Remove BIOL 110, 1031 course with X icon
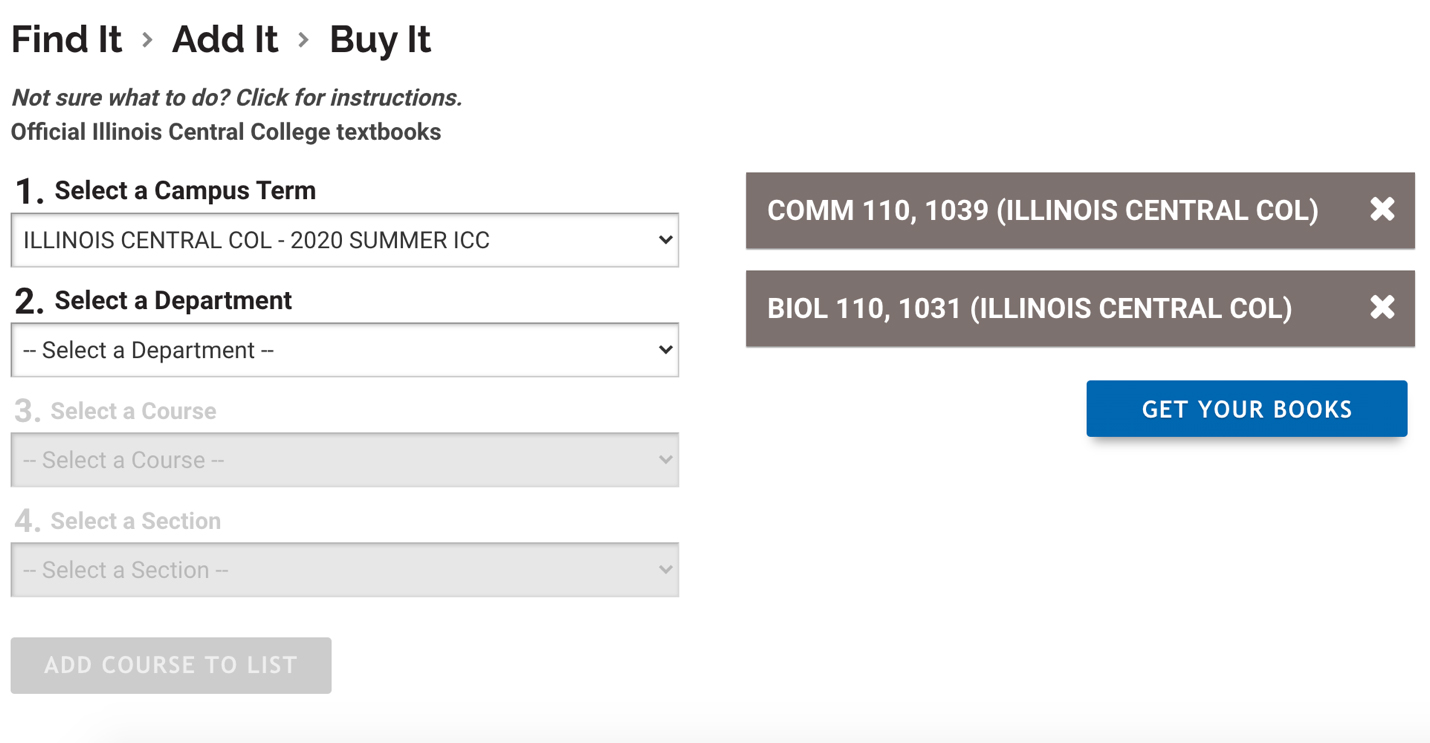This screenshot has height=743, width=1430. tap(1382, 307)
